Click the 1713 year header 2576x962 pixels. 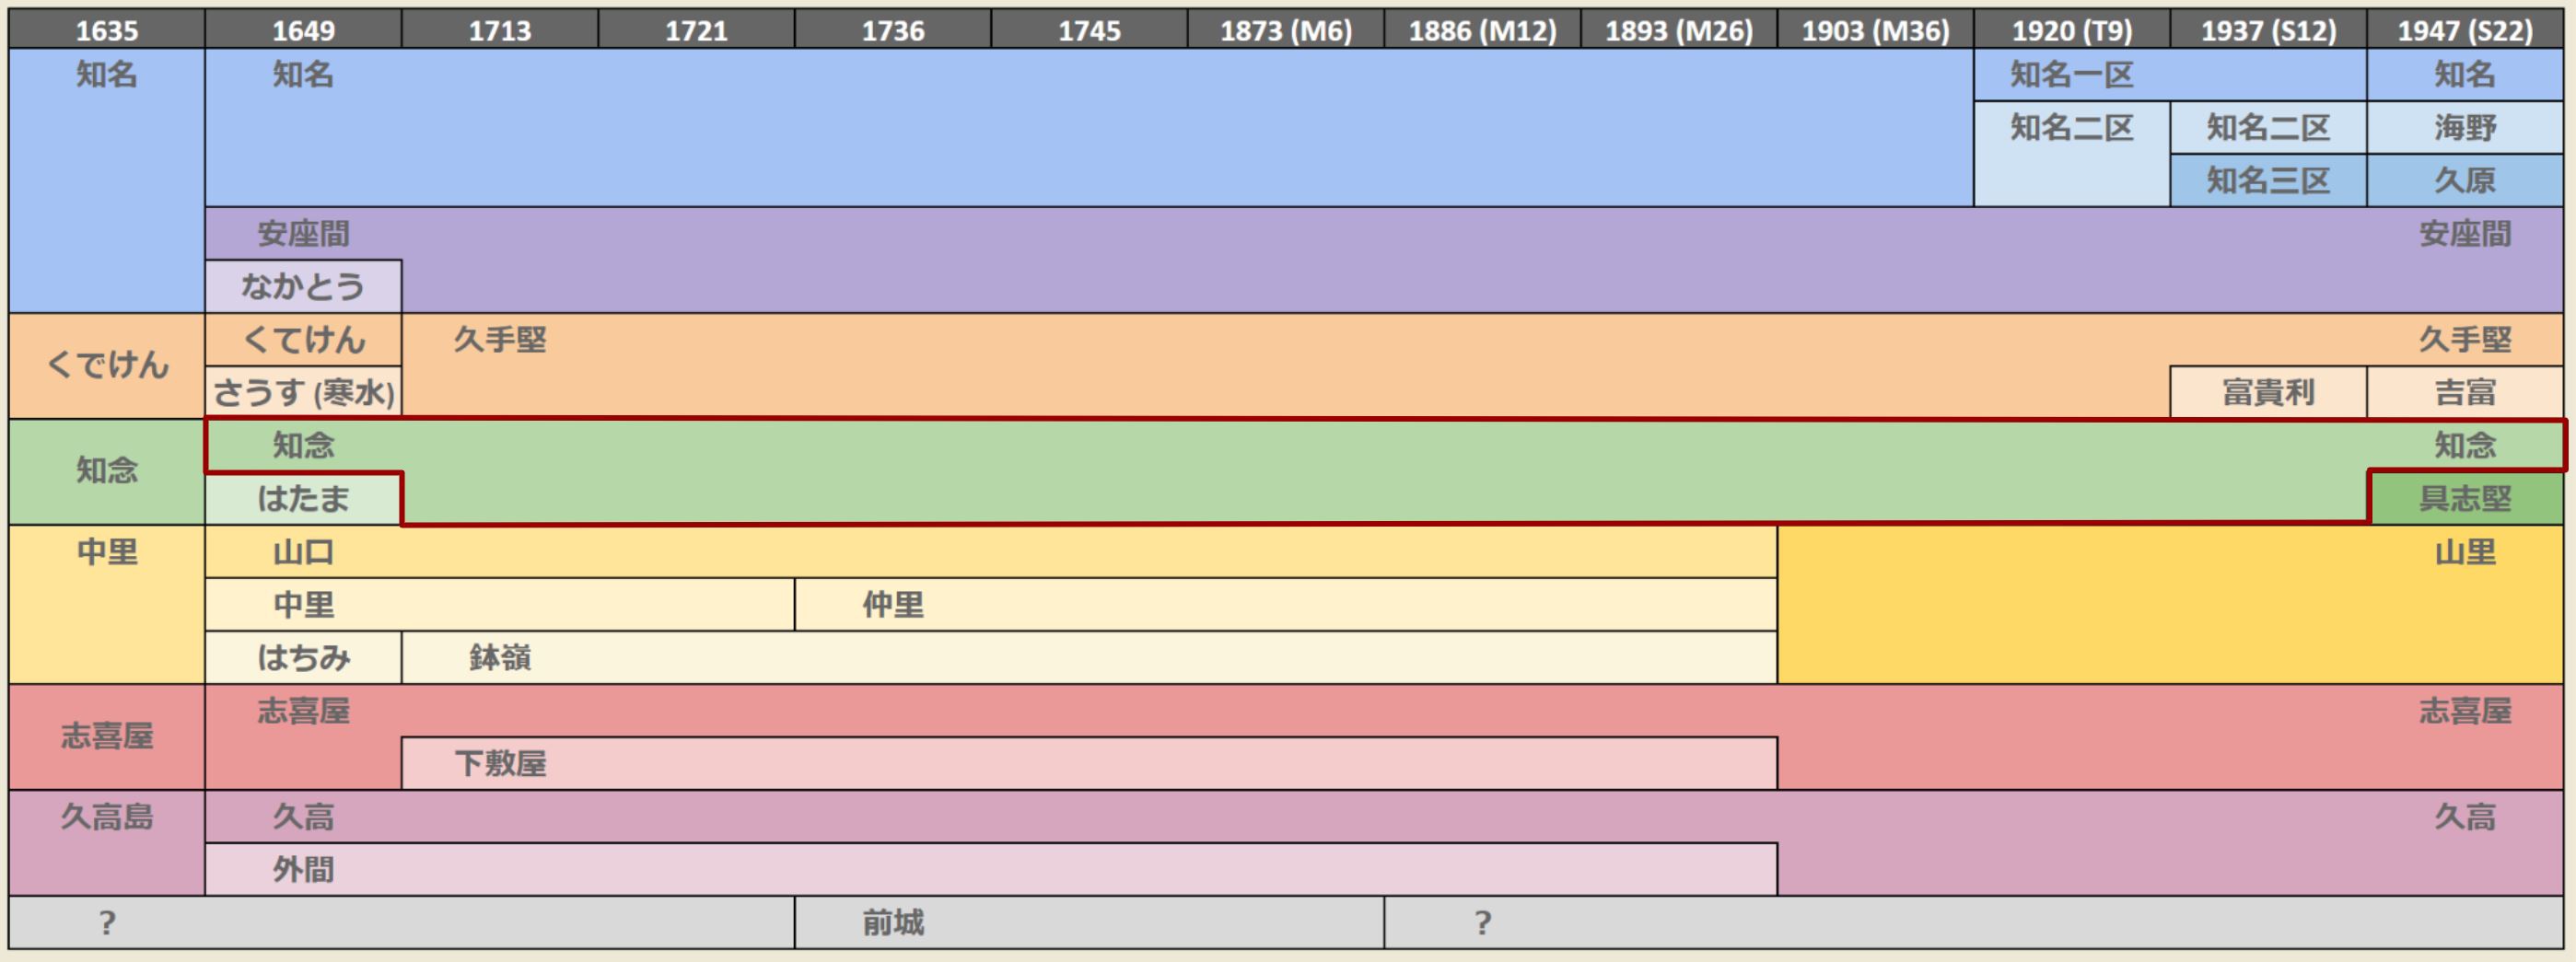(x=500, y=30)
